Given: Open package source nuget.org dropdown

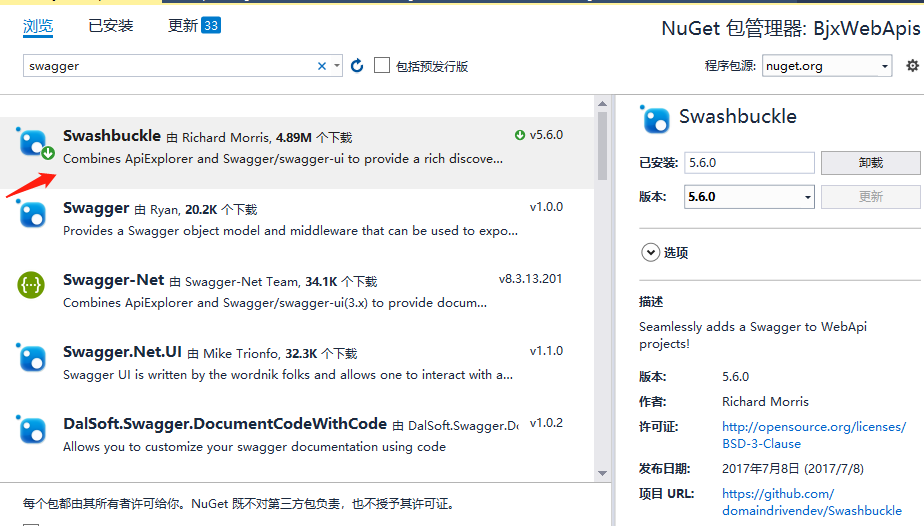Looking at the screenshot, I should click(885, 66).
